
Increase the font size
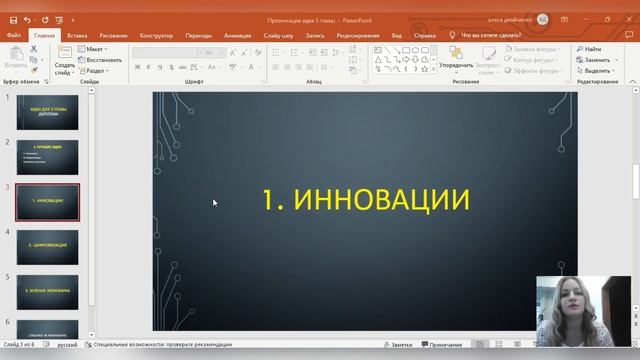click(233, 53)
